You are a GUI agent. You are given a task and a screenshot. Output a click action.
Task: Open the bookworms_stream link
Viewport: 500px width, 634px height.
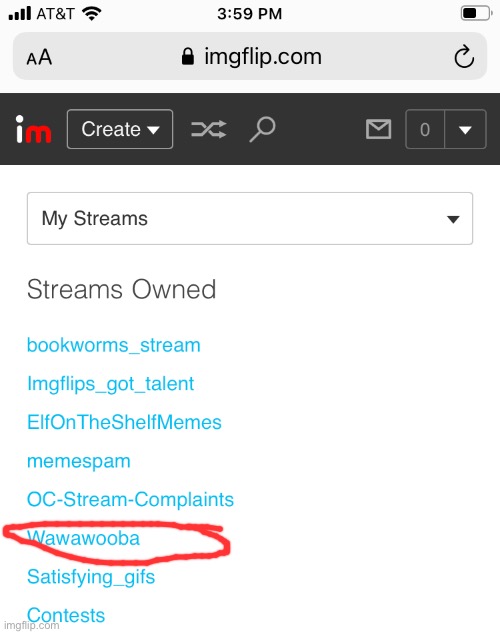[114, 345]
